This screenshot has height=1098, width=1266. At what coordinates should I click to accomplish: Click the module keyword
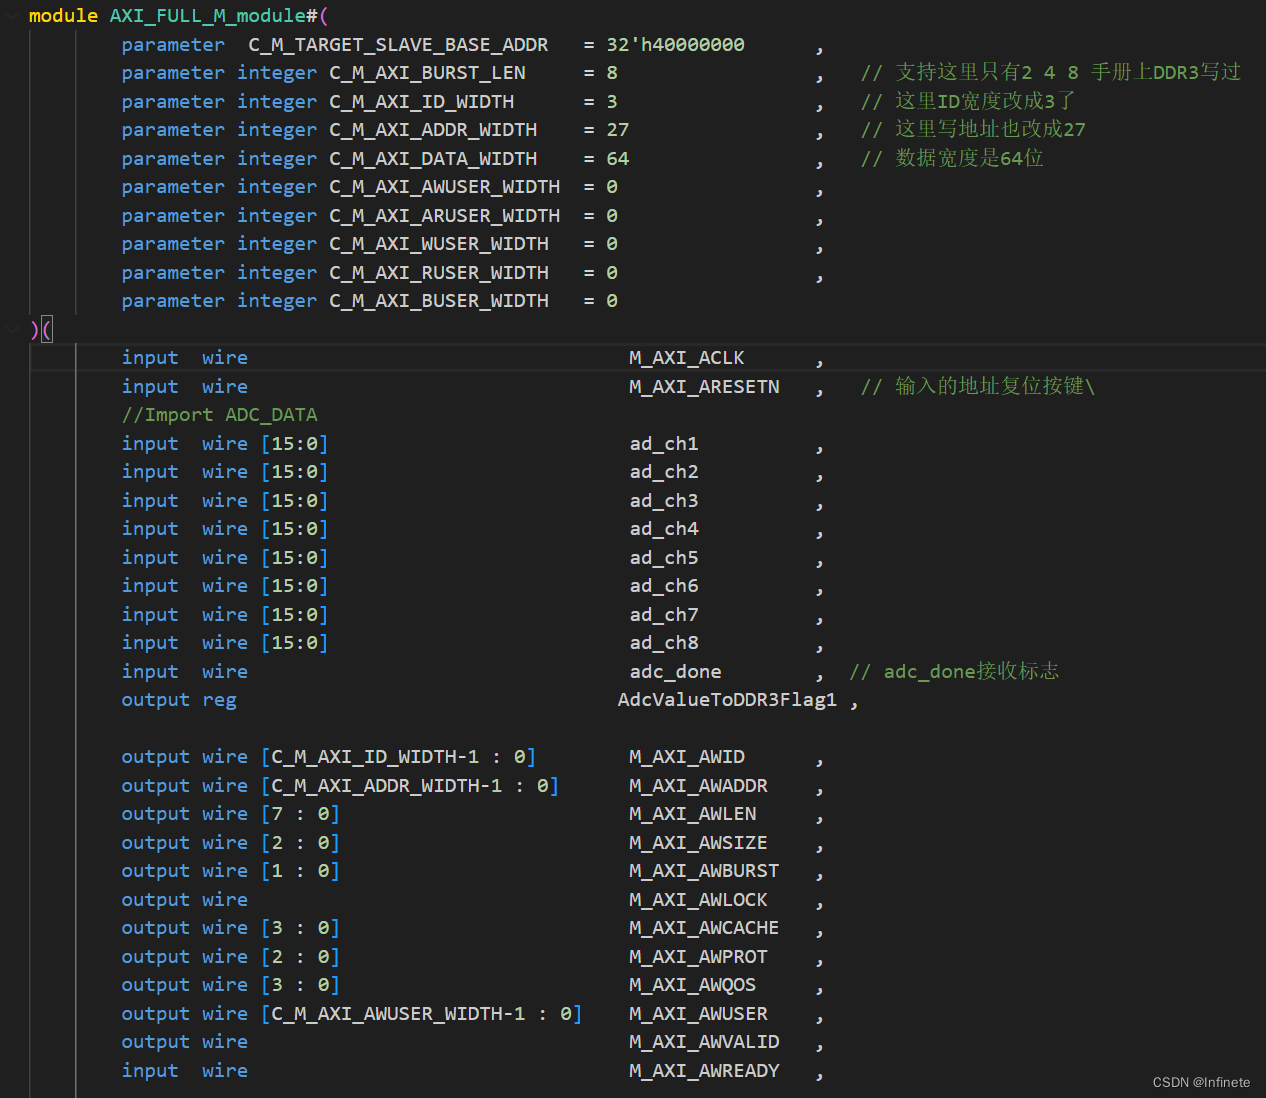[62, 16]
